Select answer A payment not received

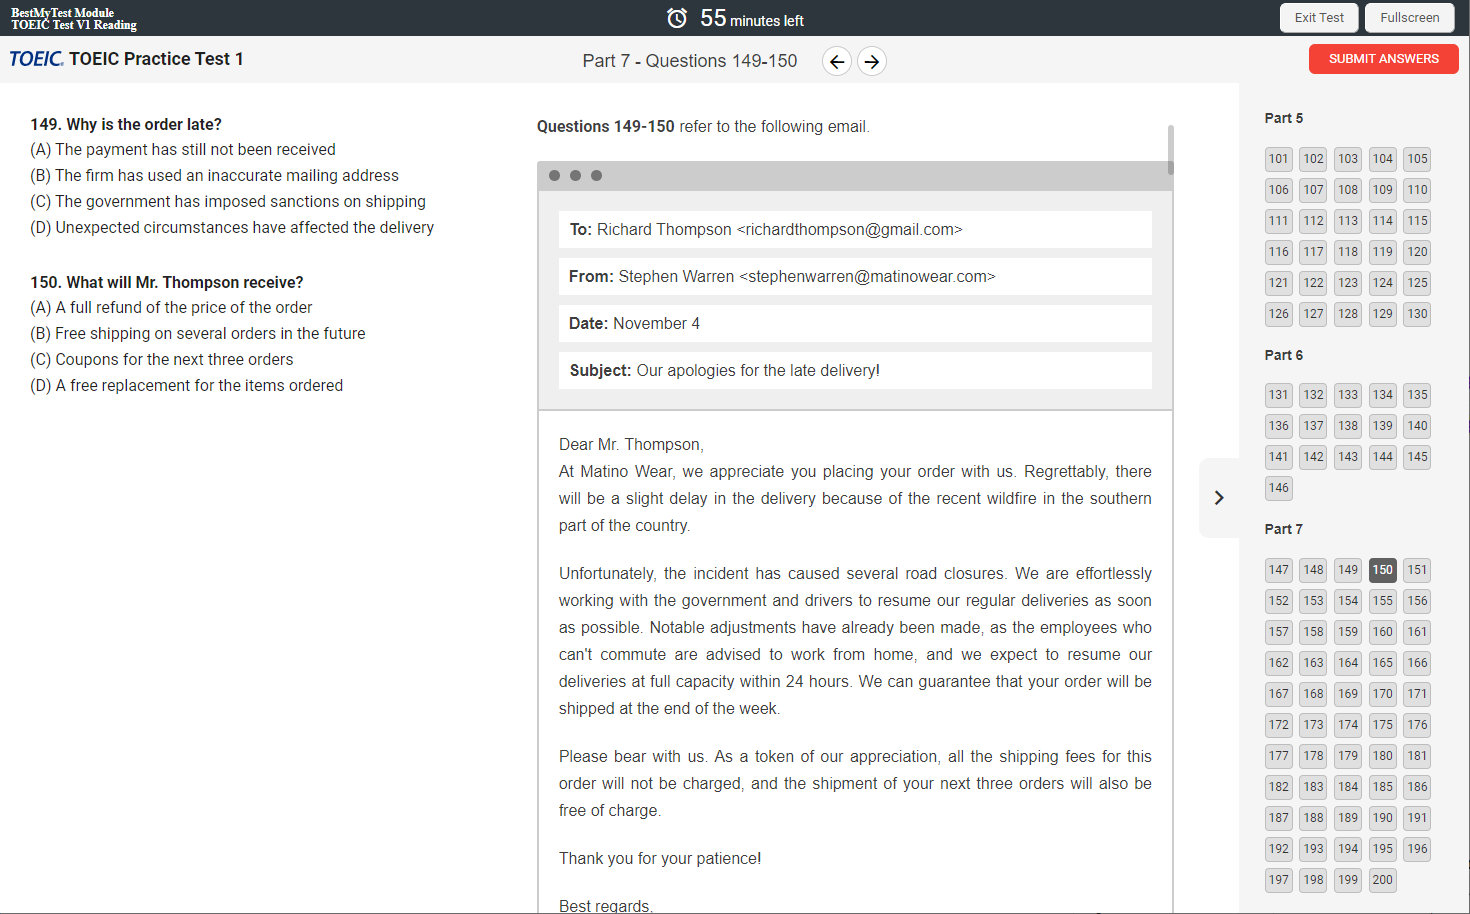(183, 149)
